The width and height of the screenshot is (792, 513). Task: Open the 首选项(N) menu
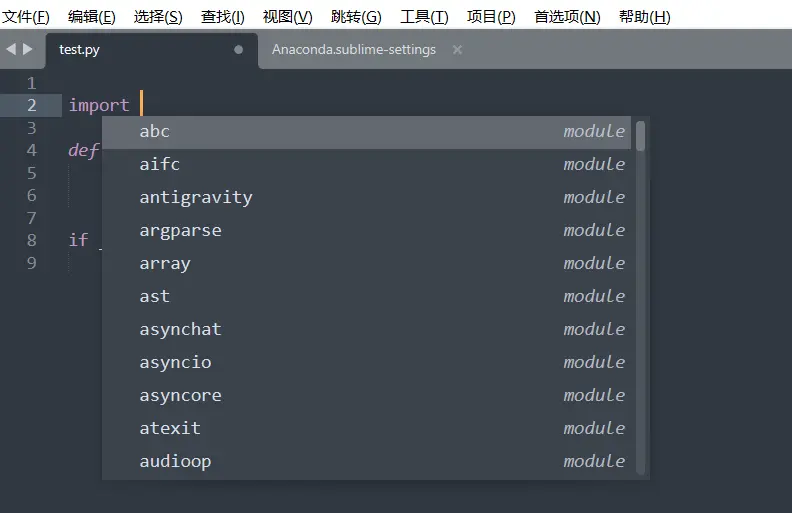(x=567, y=17)
